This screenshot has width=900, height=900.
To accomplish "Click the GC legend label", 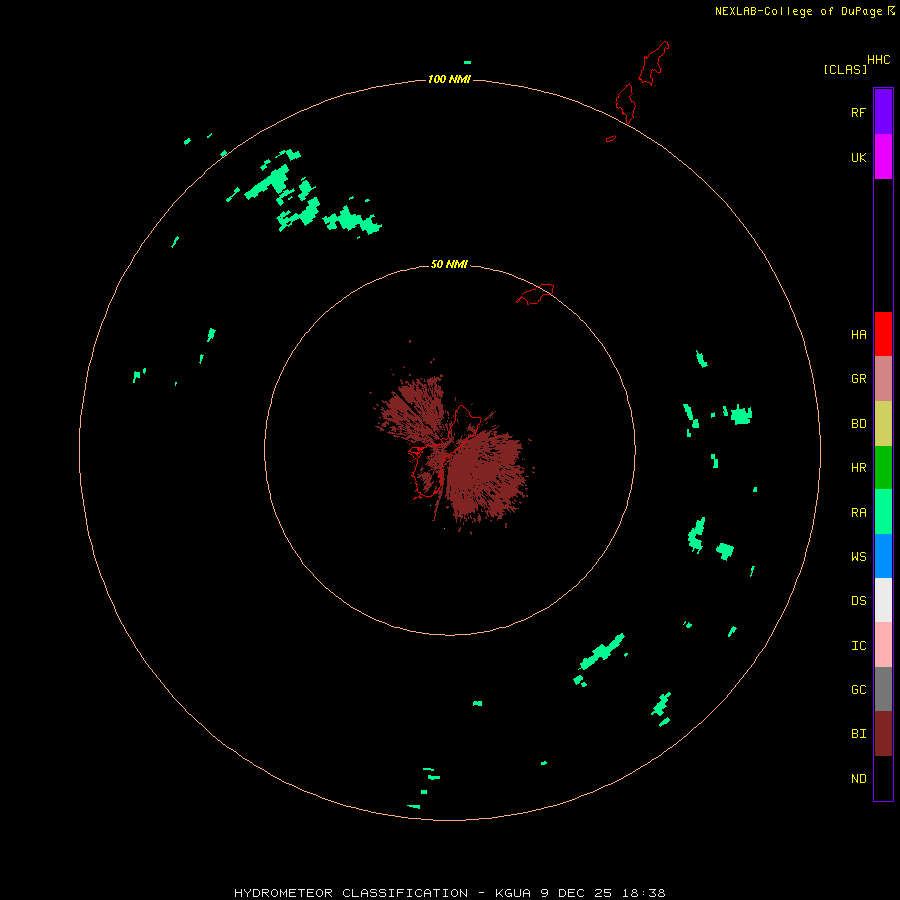I will pos(859,689).
